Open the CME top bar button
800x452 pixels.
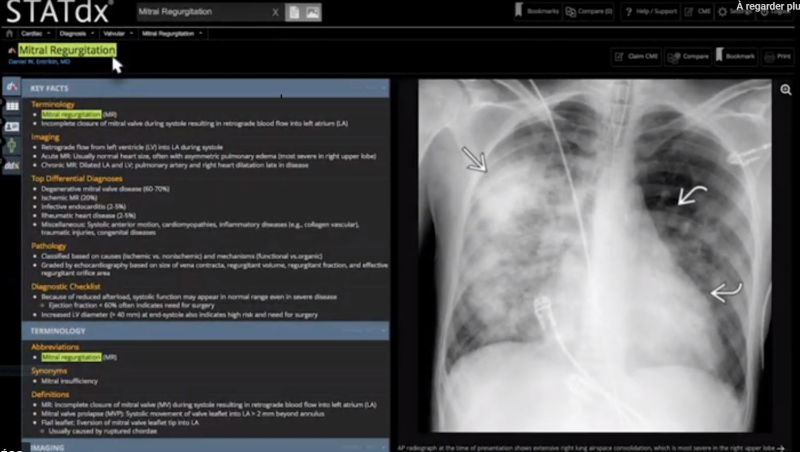[697, 11]
